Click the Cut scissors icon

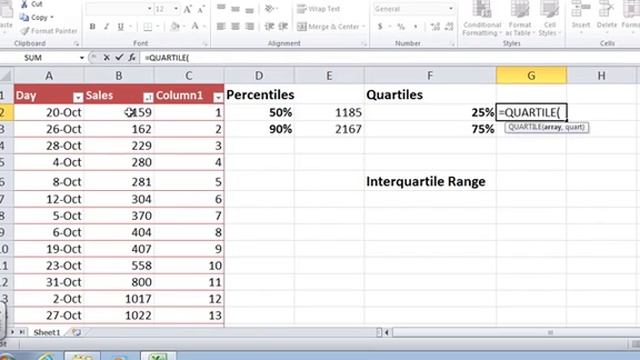24,4
